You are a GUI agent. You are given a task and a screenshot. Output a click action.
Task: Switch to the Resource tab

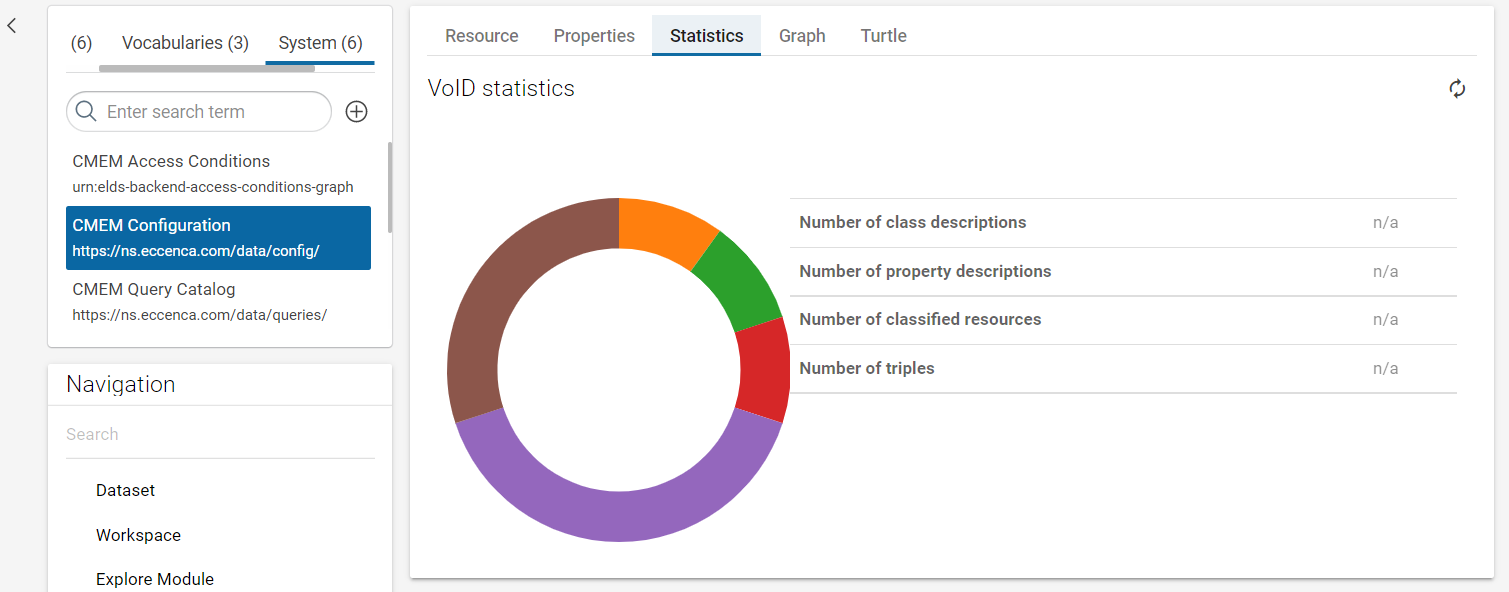(x=481, y=36)
